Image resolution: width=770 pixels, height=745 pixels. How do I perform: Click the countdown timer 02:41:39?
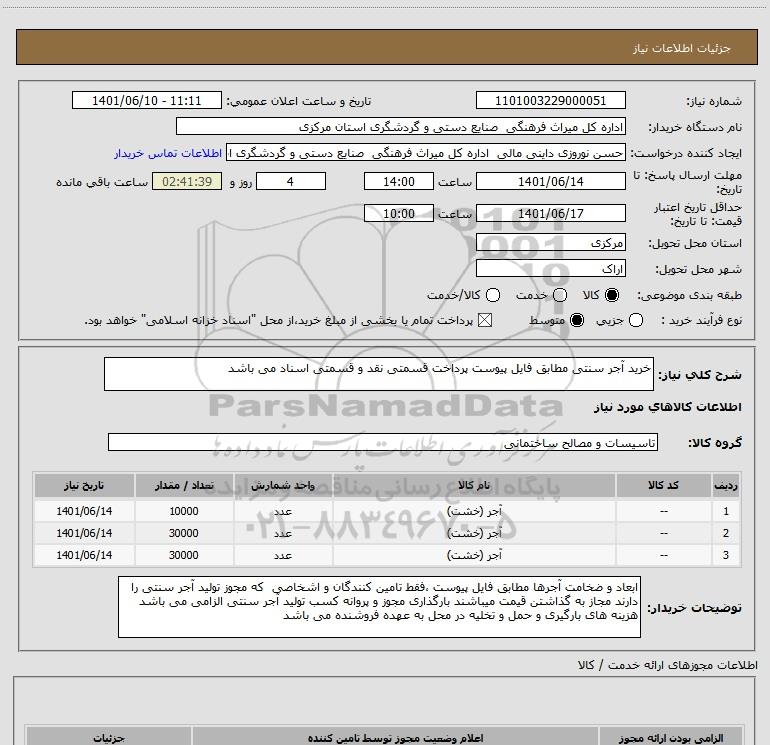[187, 181]
